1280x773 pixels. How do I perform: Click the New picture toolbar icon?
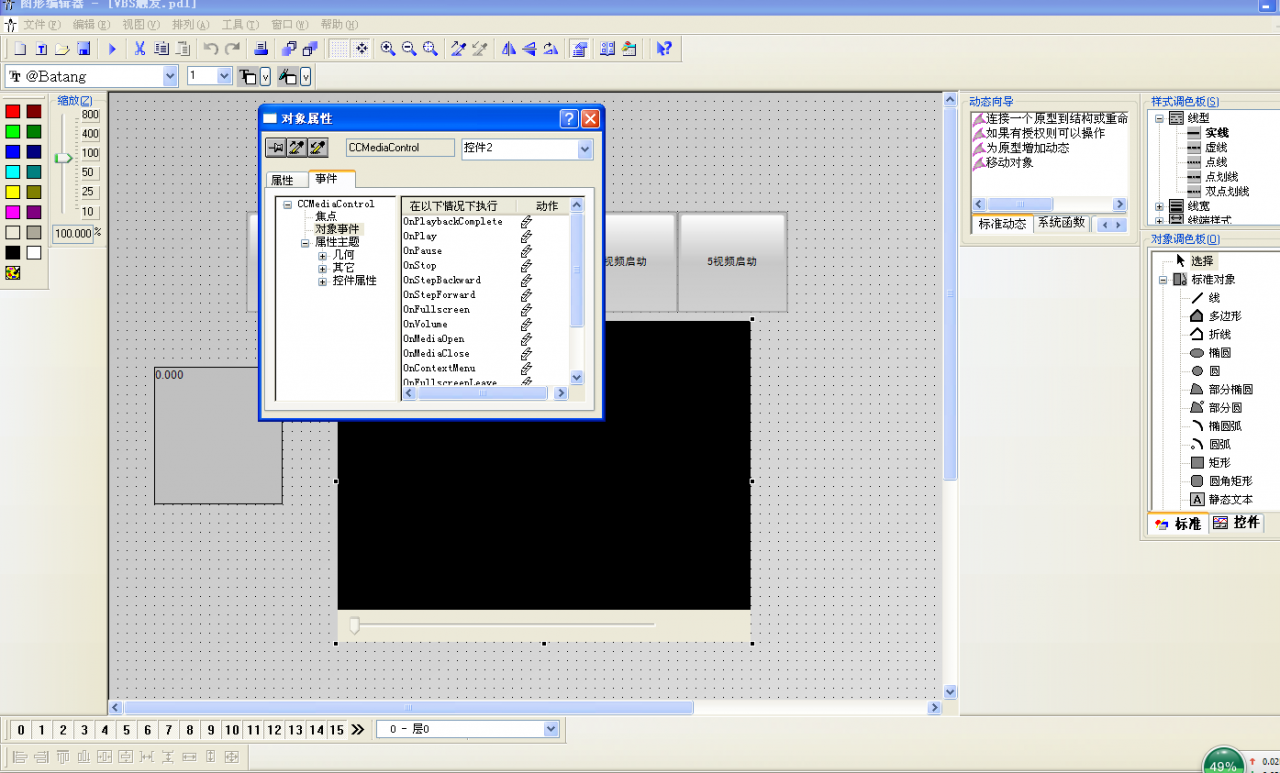(x=20, y=48)
